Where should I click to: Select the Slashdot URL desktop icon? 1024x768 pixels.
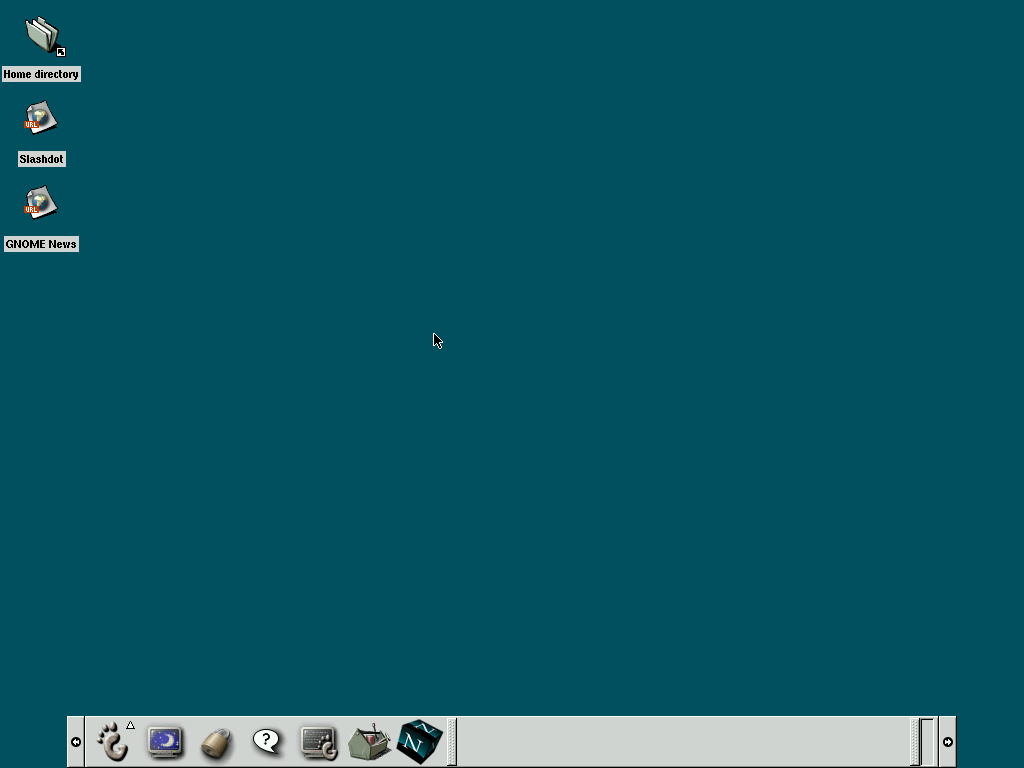click(x=41, y=117)
